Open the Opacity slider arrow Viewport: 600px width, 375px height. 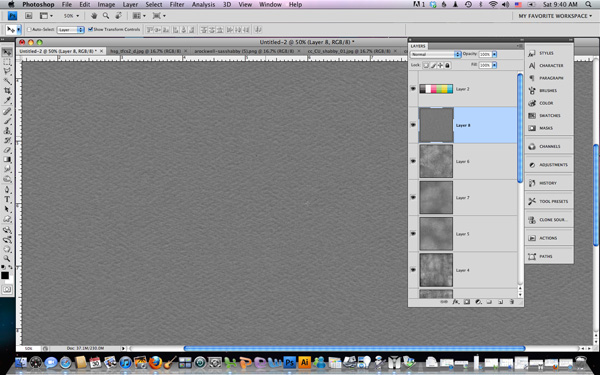[x=494, y=54]
